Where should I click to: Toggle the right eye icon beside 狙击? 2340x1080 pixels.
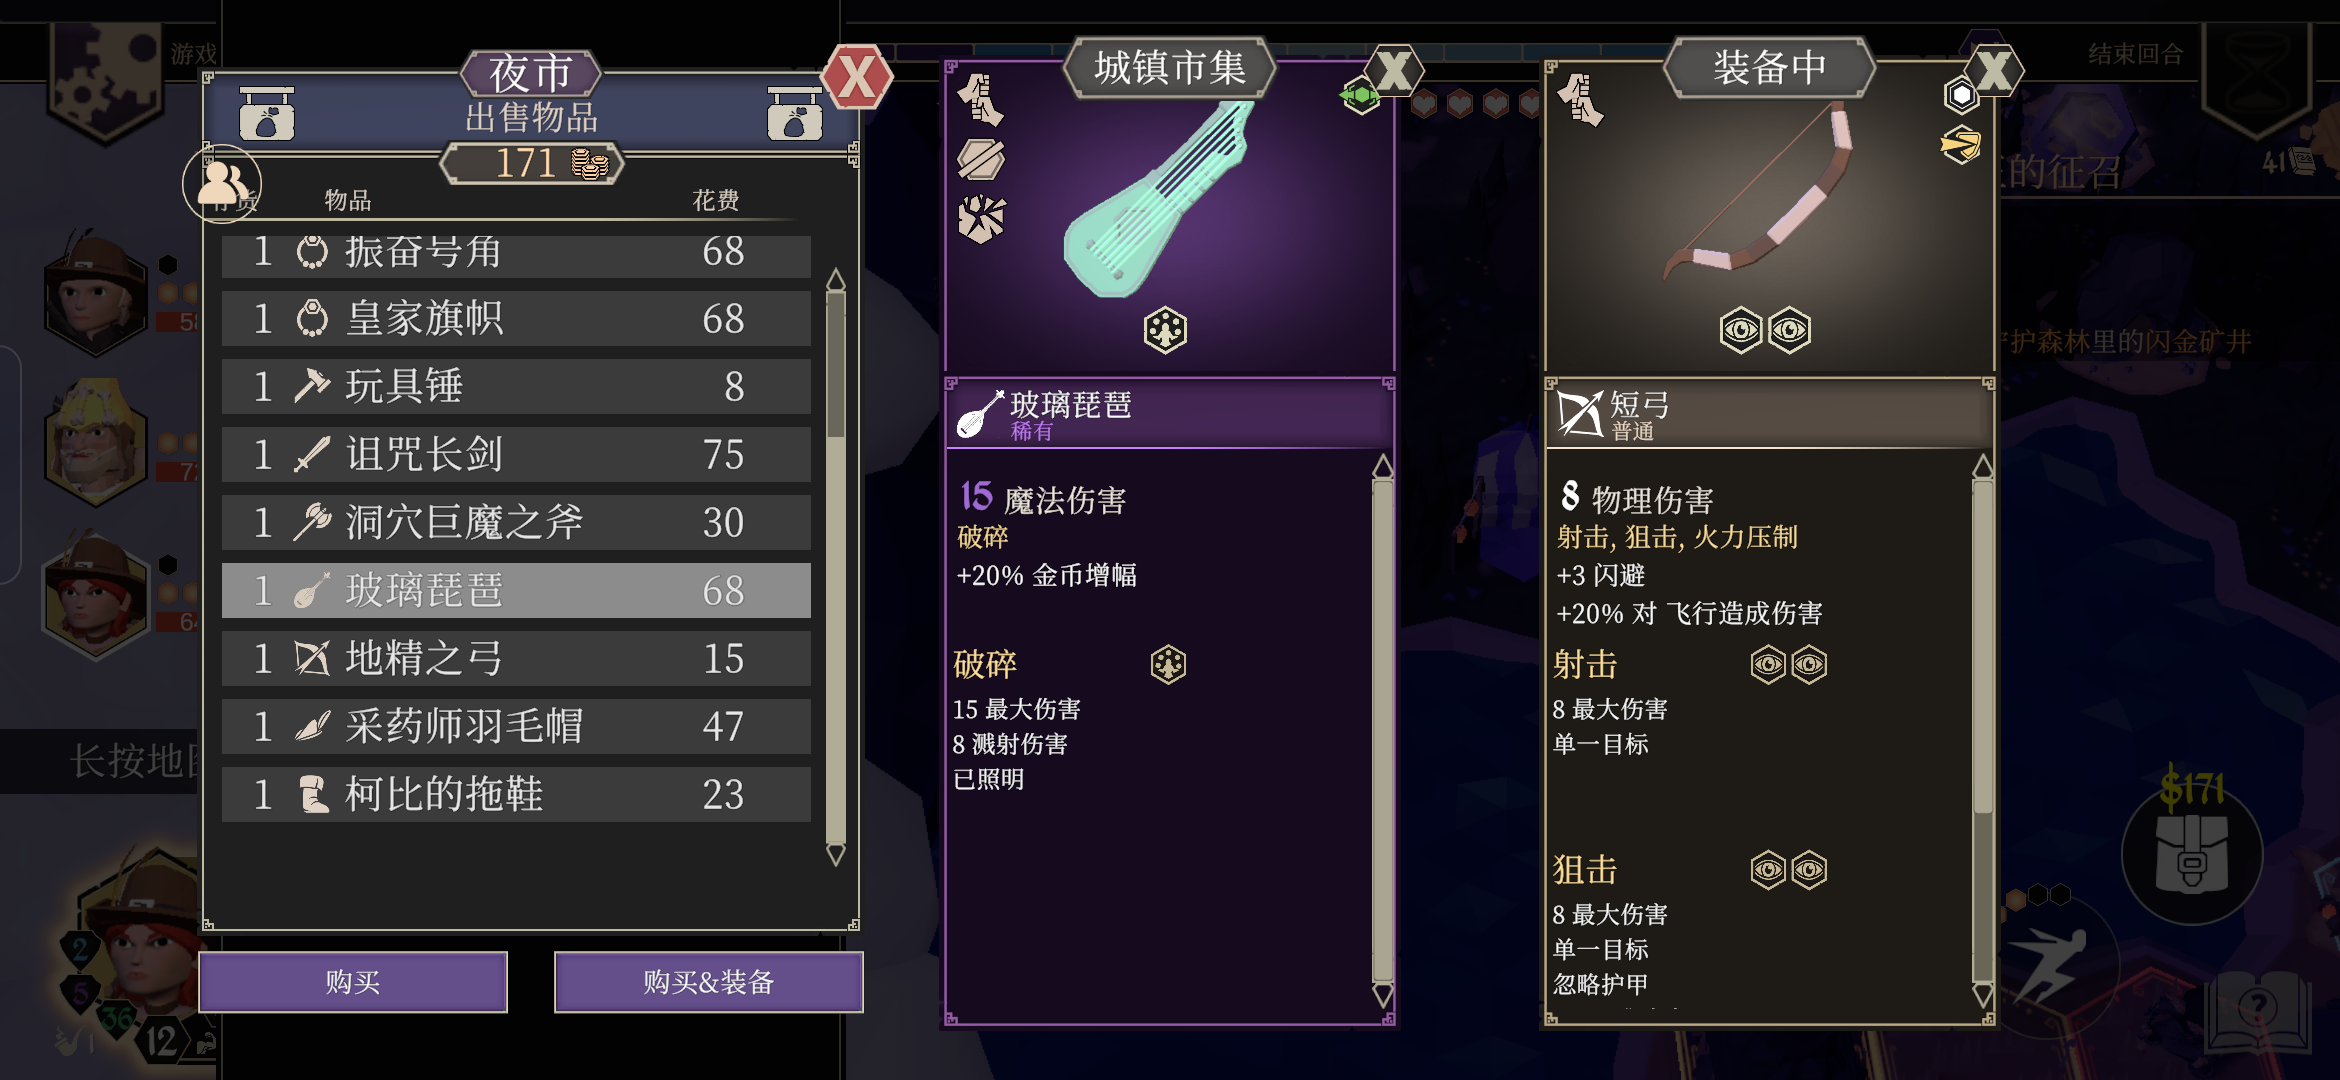pos(1809,870)
